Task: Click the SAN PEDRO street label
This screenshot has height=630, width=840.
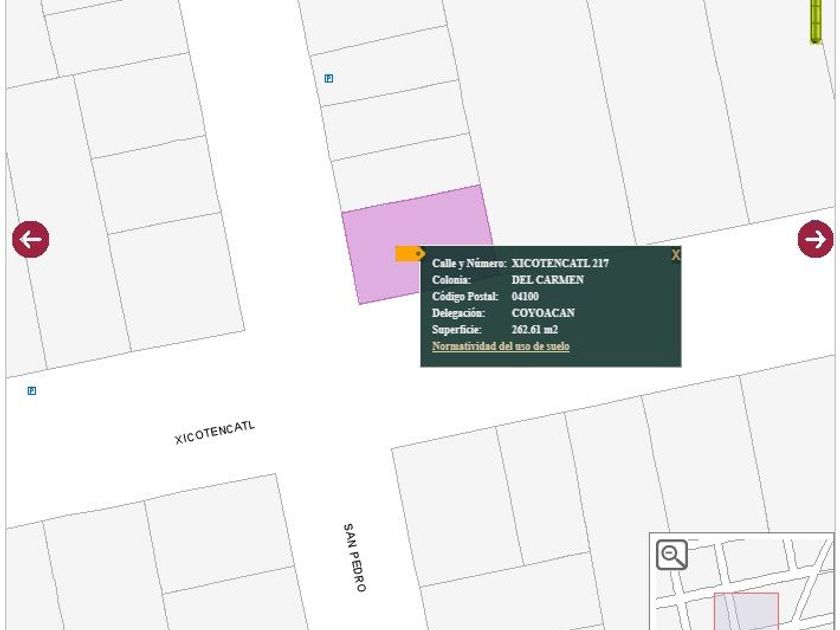Action: pos(355,558)
